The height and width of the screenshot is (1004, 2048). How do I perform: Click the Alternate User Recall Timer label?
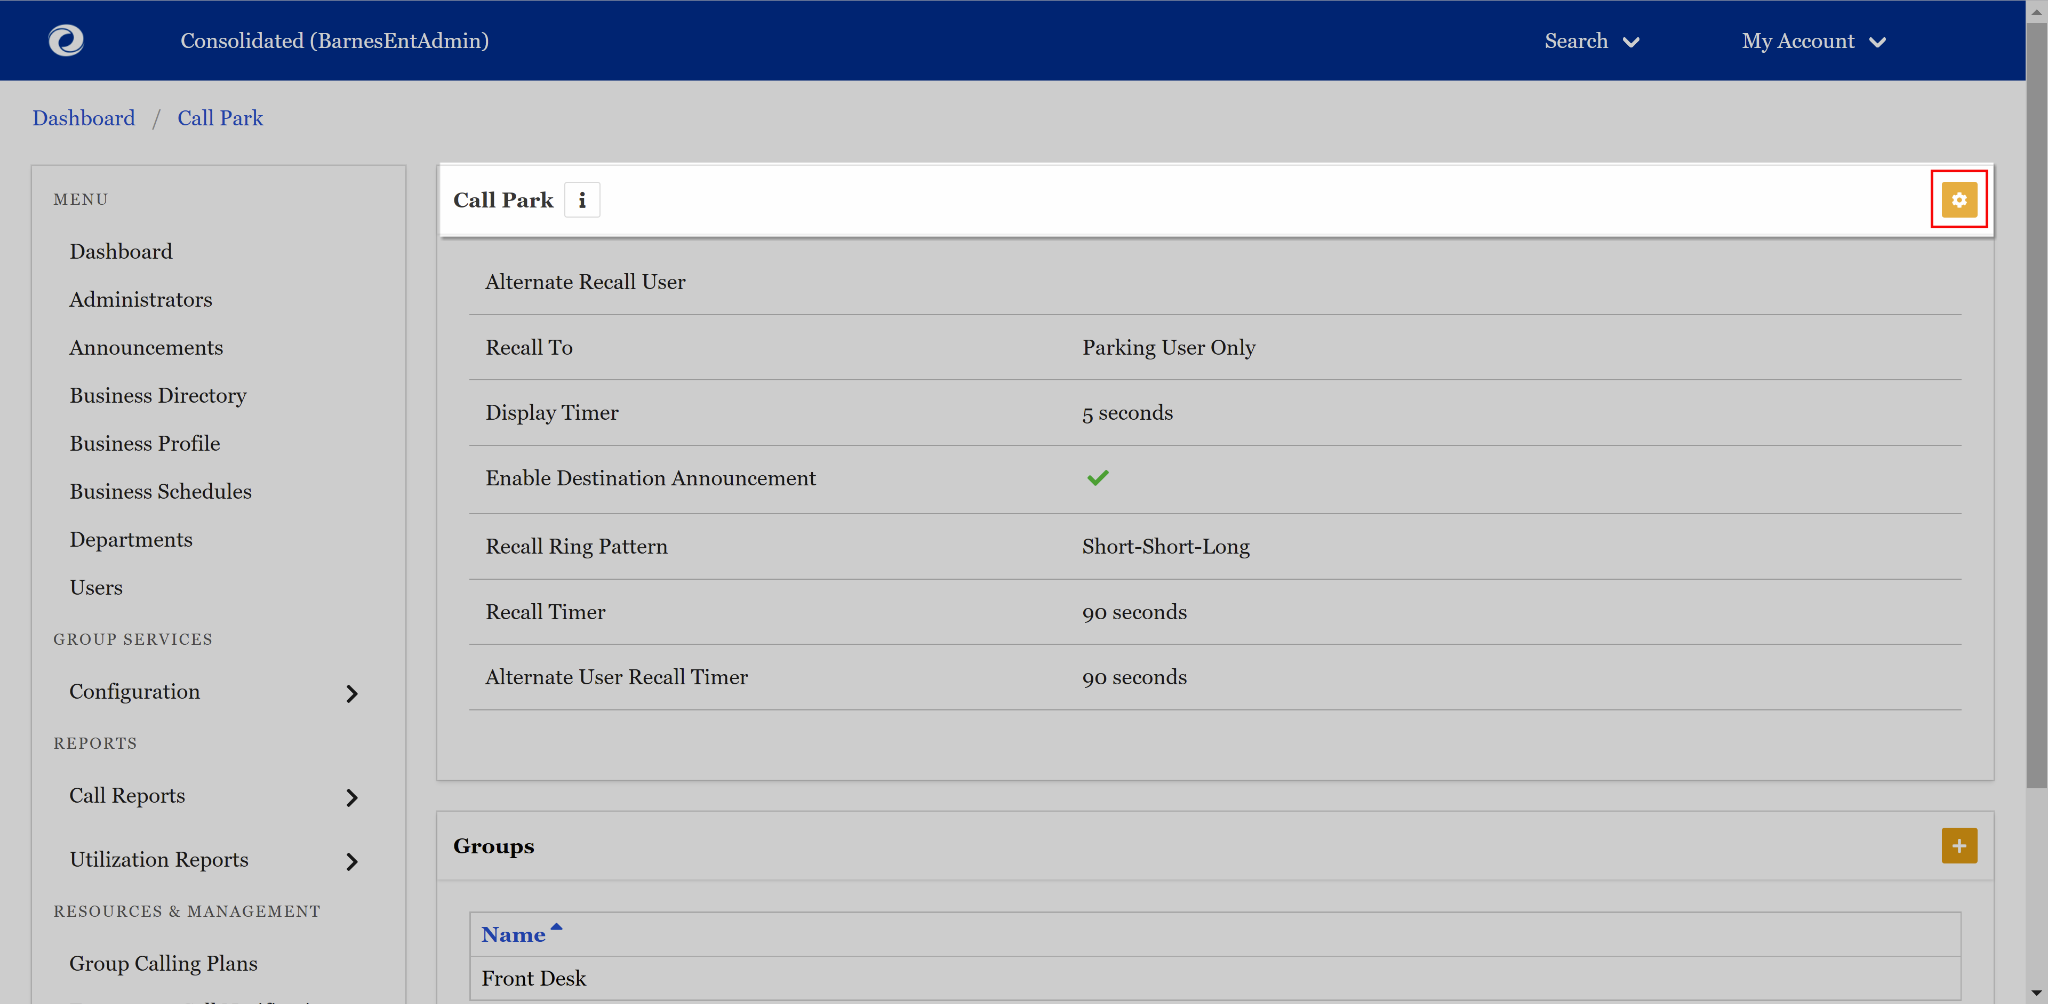tap(616, 677)
